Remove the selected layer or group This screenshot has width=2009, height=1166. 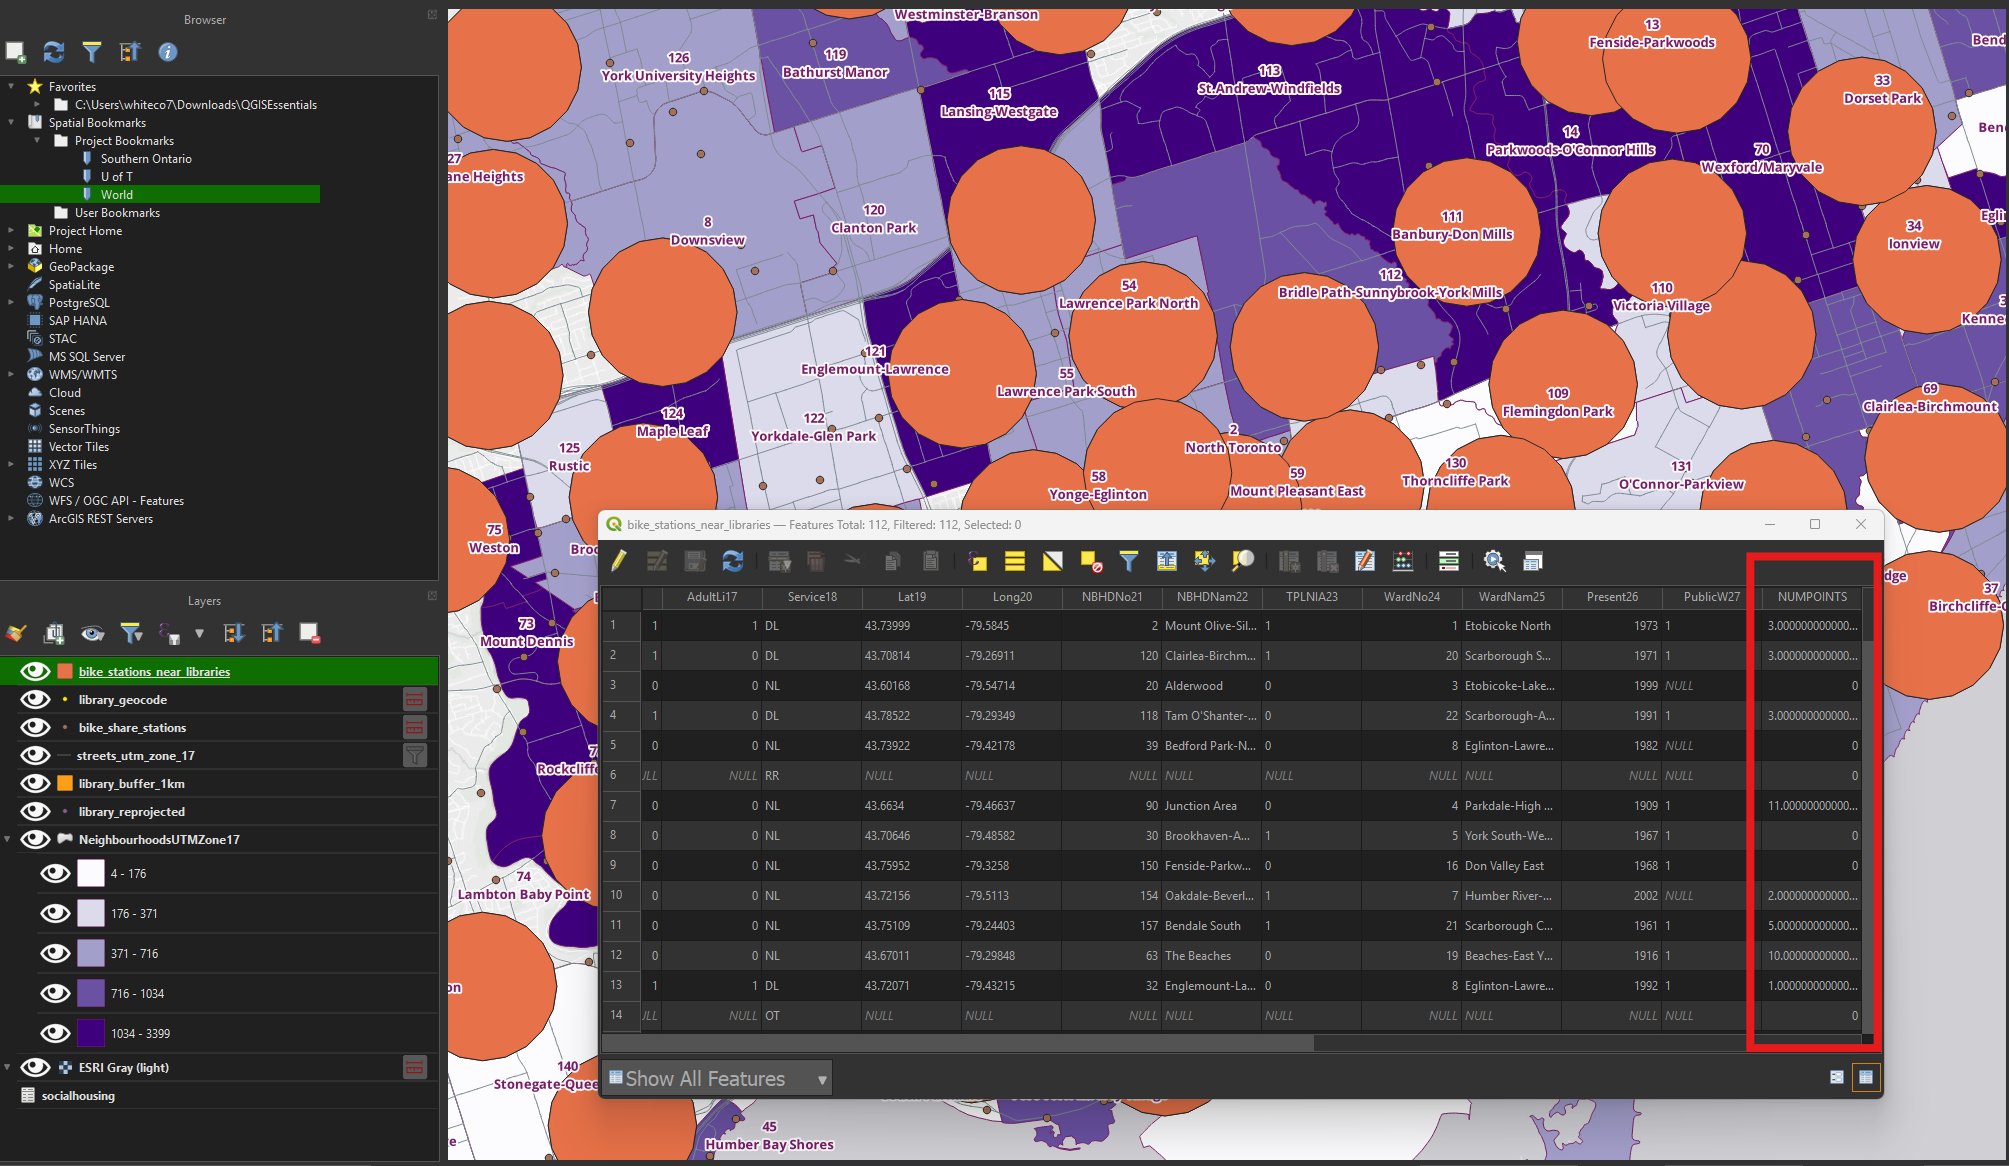[309, 633]
